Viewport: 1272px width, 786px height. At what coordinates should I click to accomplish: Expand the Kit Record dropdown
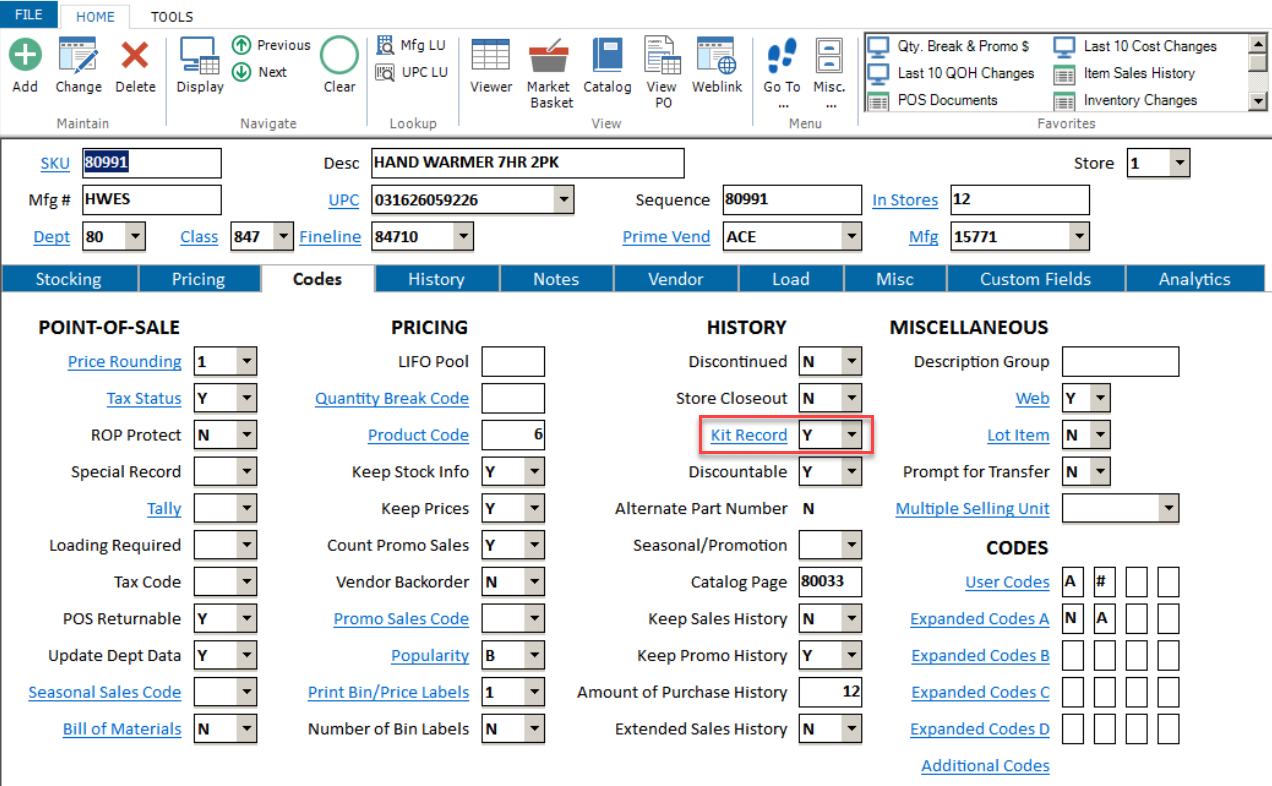click(x=851, y=435)
